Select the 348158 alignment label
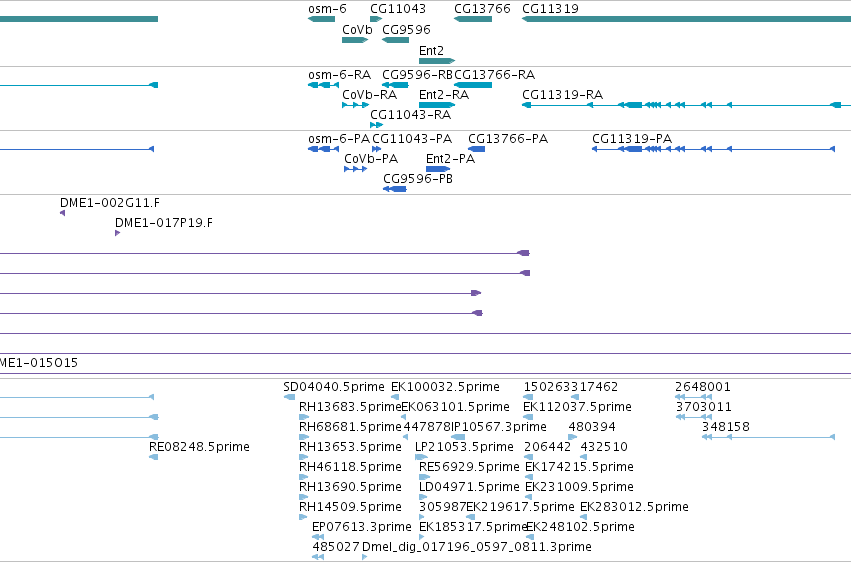Viewport: 851px width, 562px height. pyautogui.click(x=726, y=427)
